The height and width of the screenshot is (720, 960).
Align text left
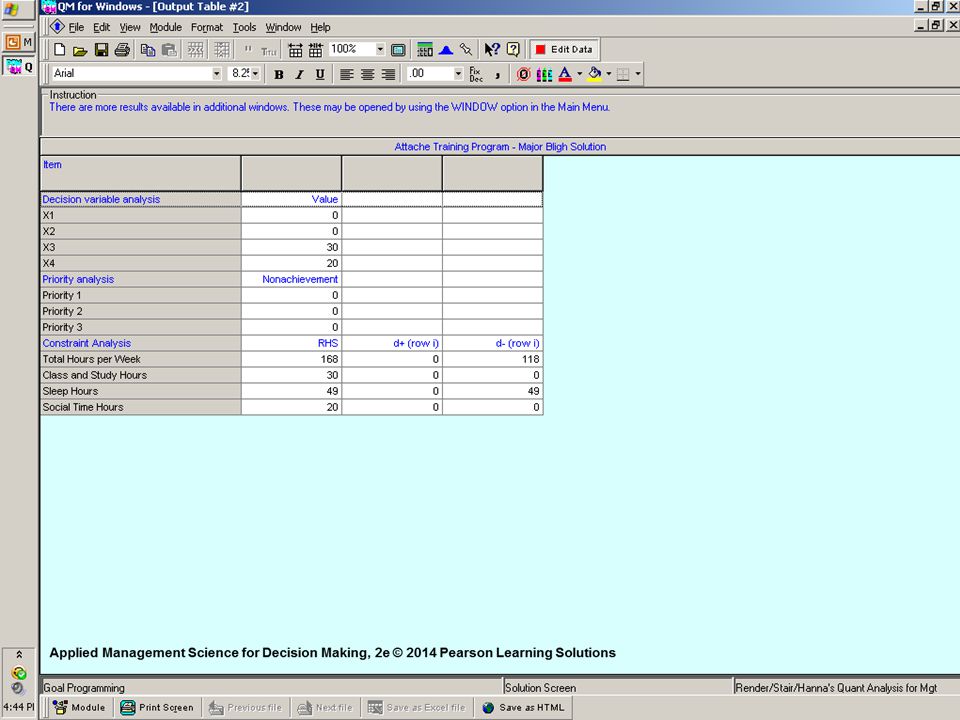tap(347, 75)
